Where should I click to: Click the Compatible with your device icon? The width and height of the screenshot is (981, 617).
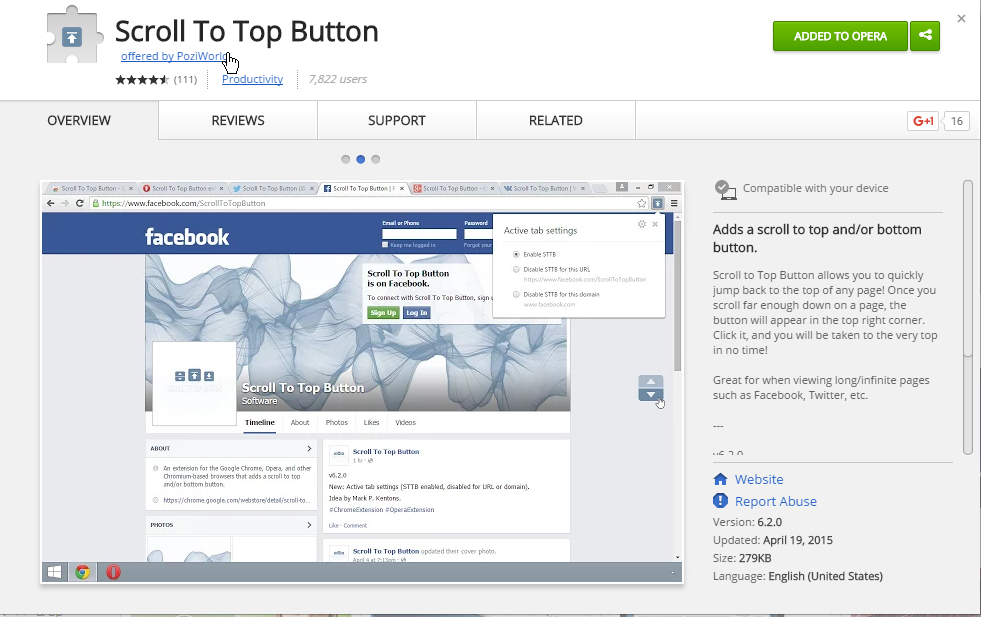725,190
